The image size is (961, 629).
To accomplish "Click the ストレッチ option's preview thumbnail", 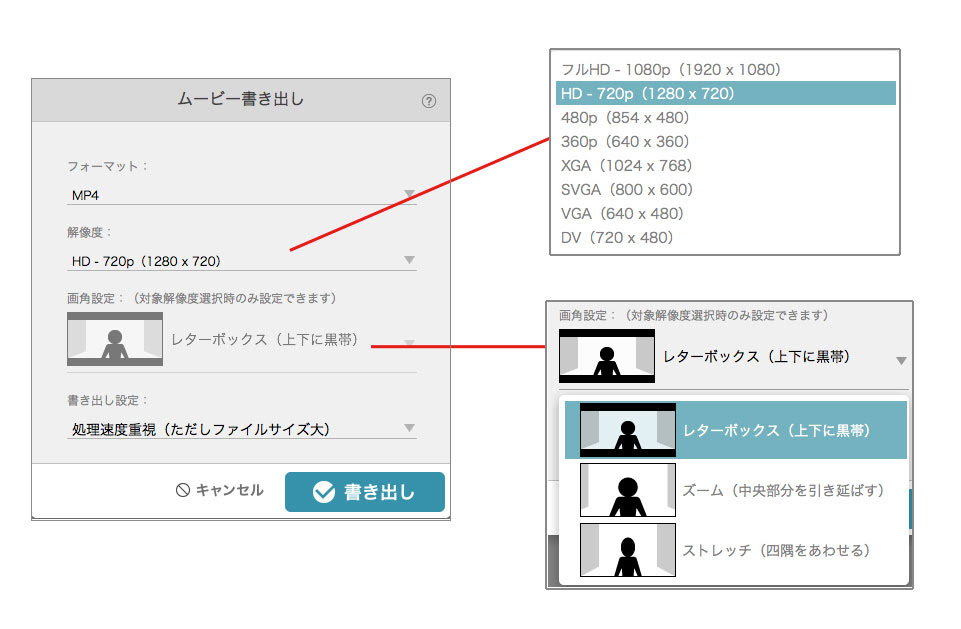I will tap(628, 550).
